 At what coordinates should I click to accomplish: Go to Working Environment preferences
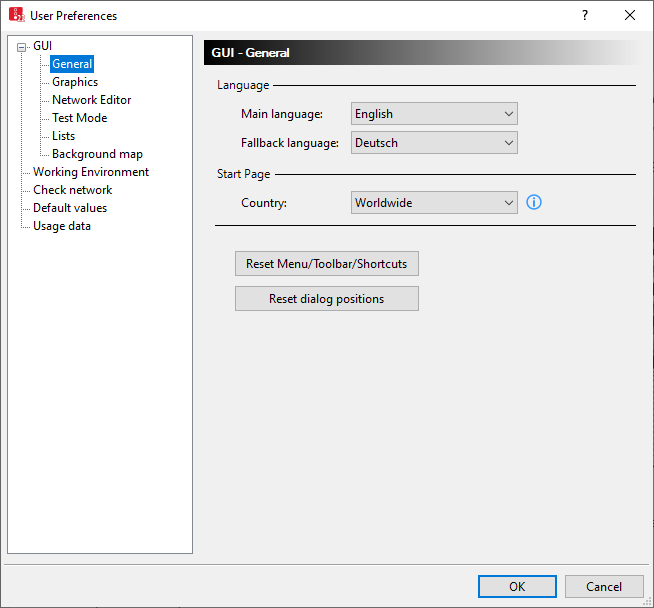(91, 172)
